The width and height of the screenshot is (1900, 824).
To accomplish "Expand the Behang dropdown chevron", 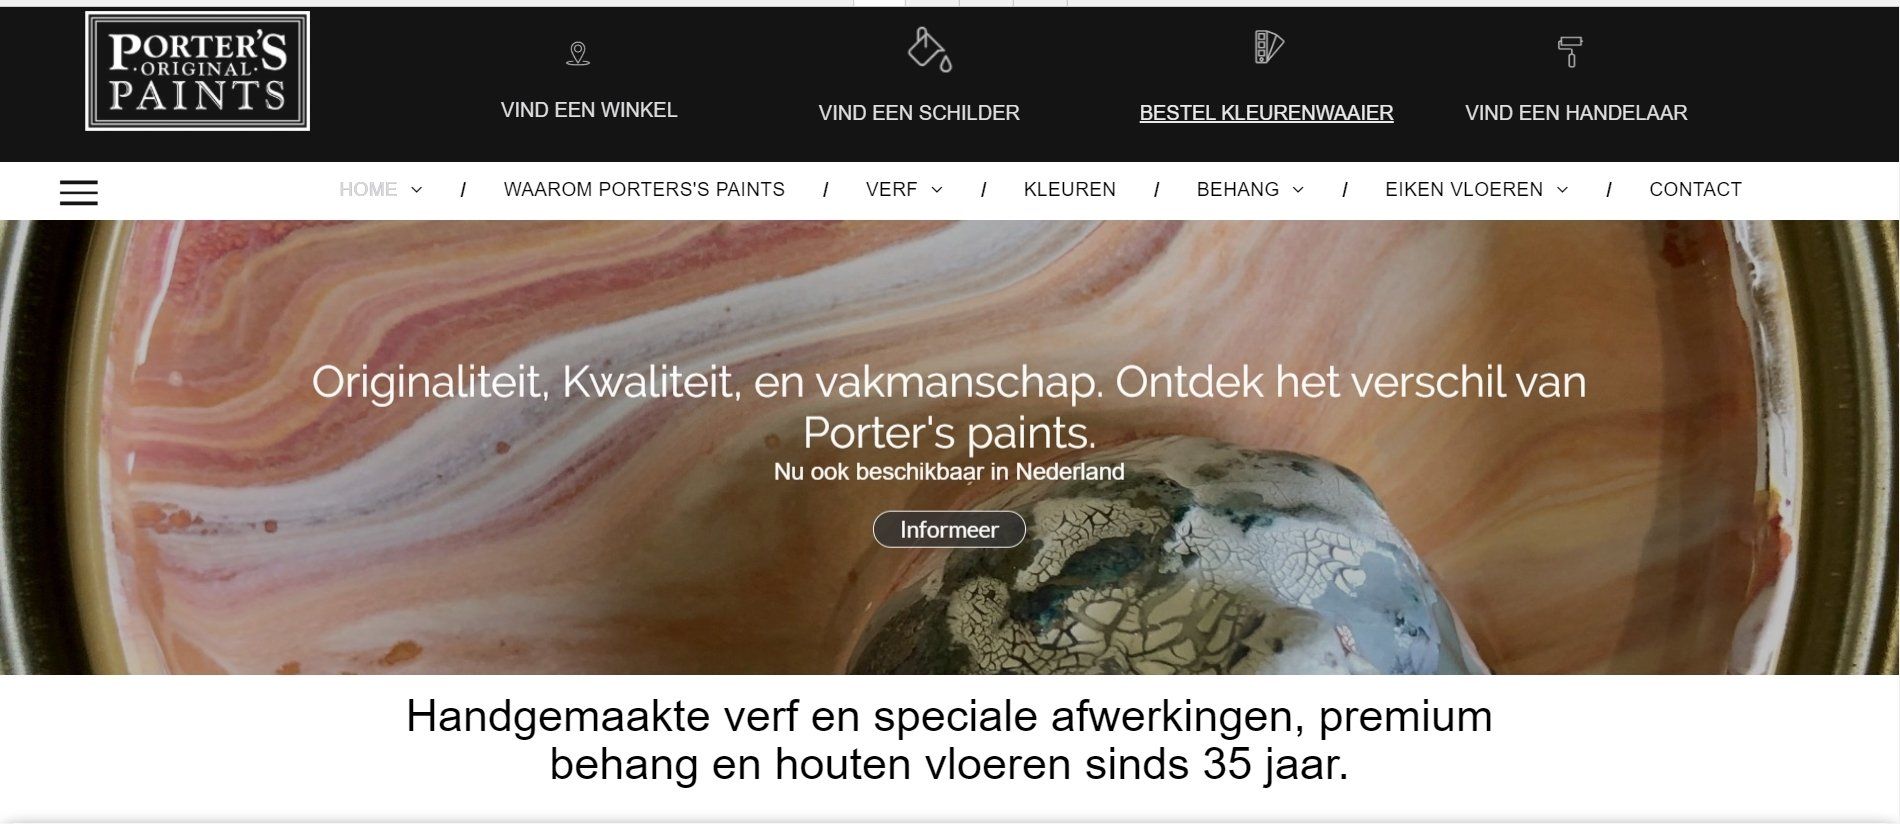I will [1298, 190].
